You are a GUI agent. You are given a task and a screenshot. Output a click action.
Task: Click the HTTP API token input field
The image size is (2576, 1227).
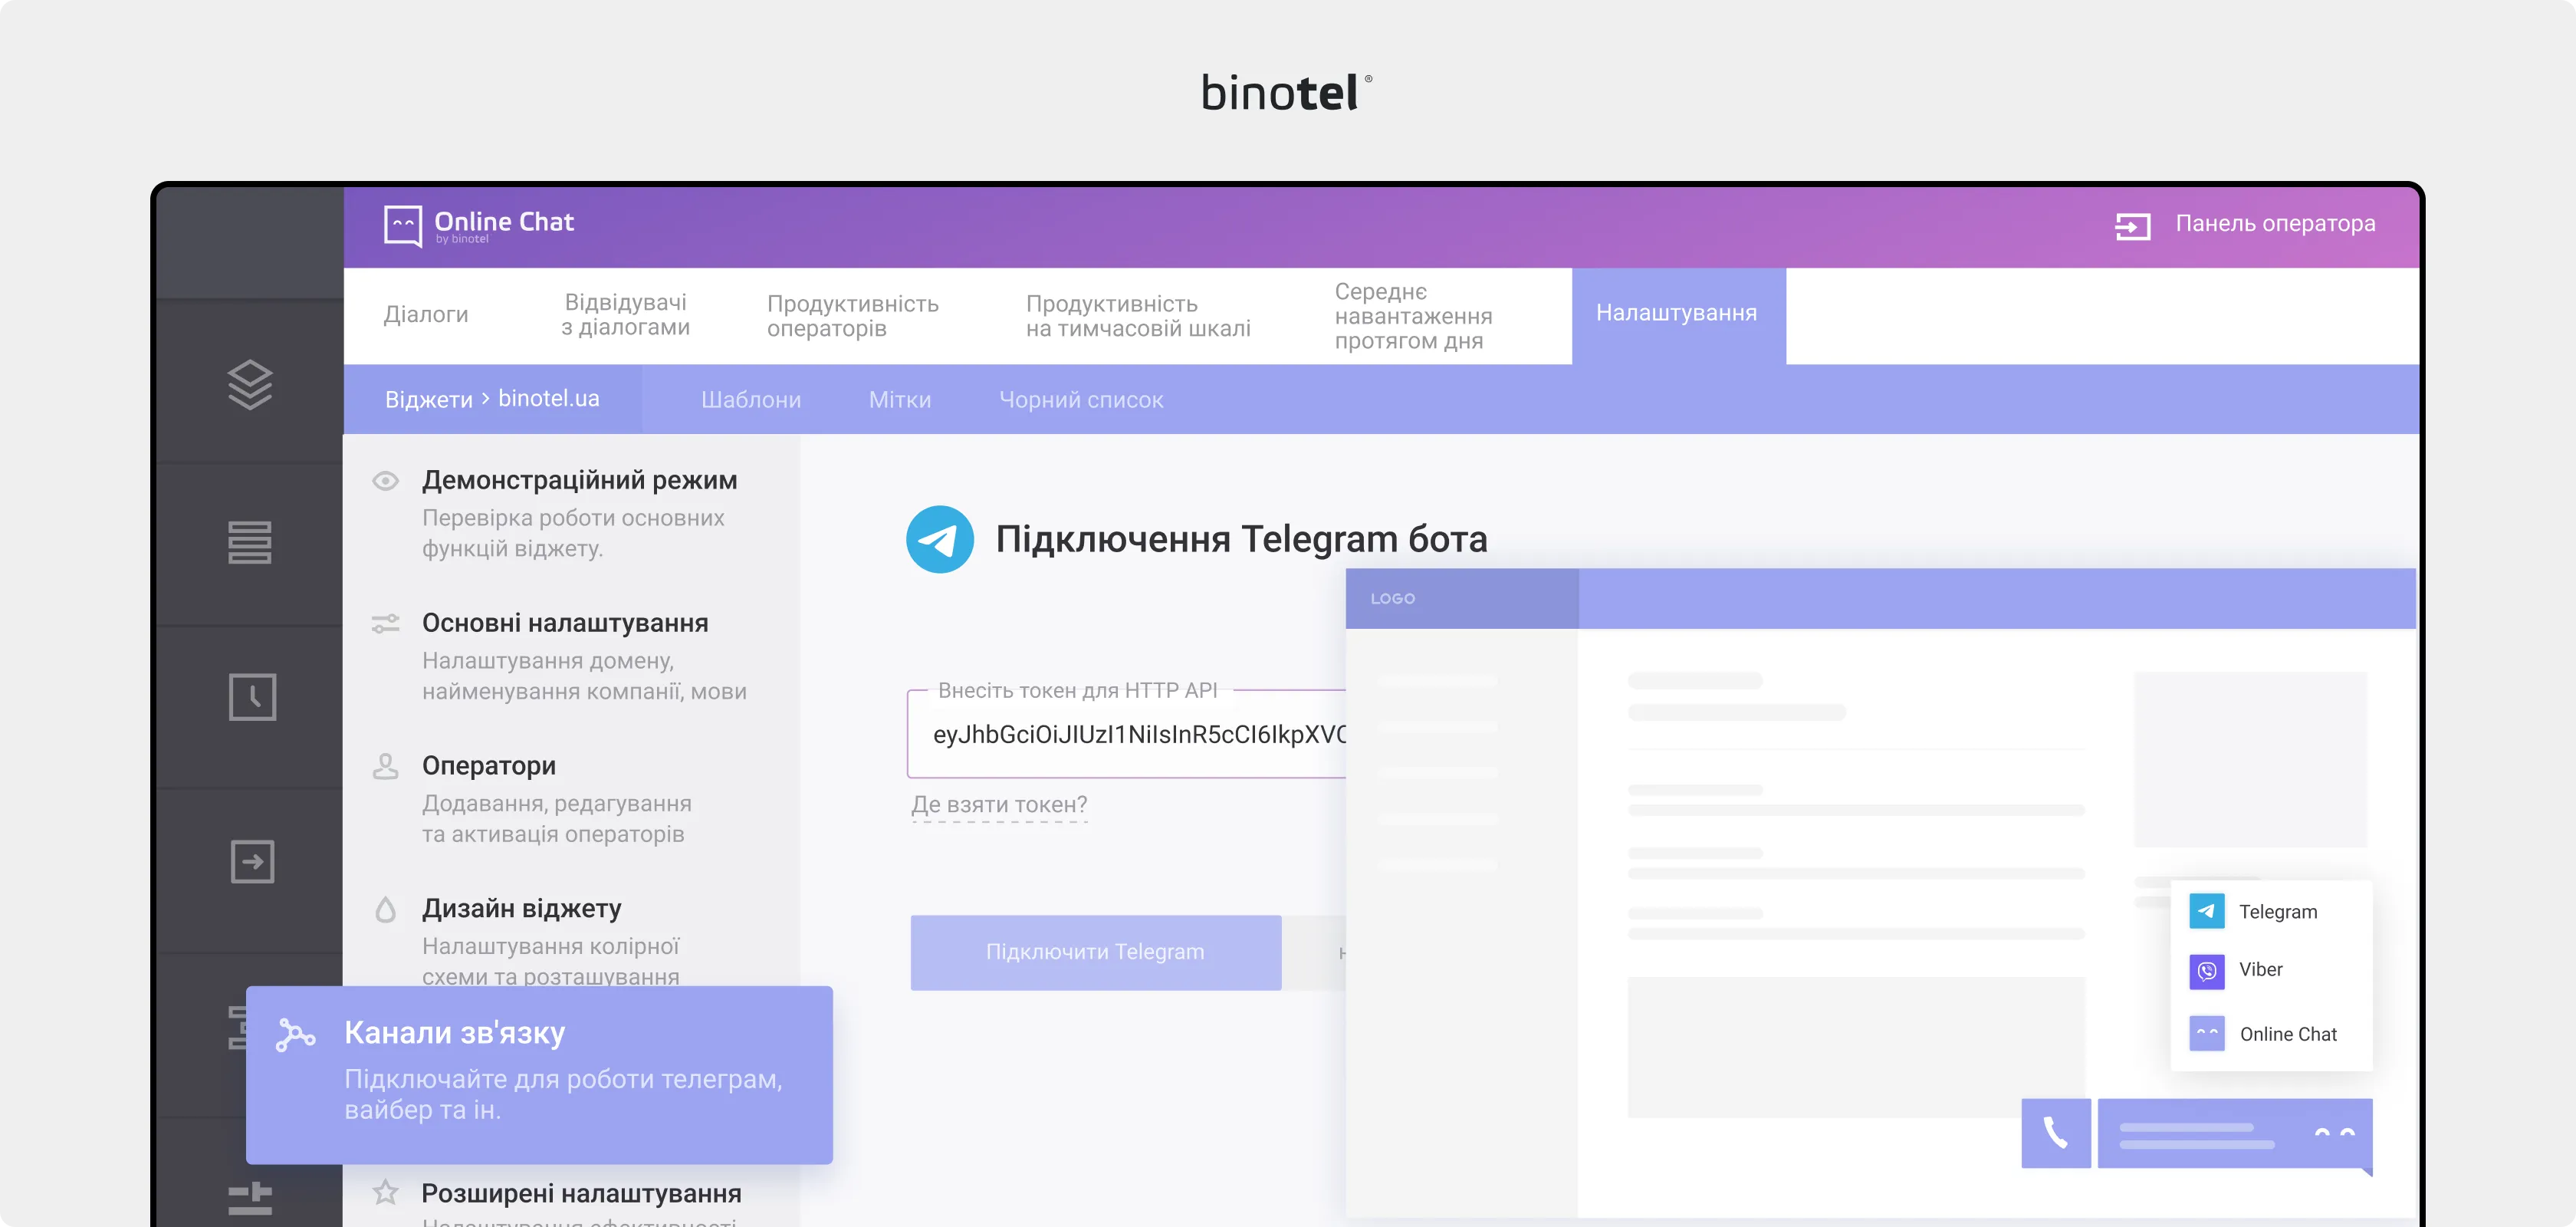pos(1126,734)
